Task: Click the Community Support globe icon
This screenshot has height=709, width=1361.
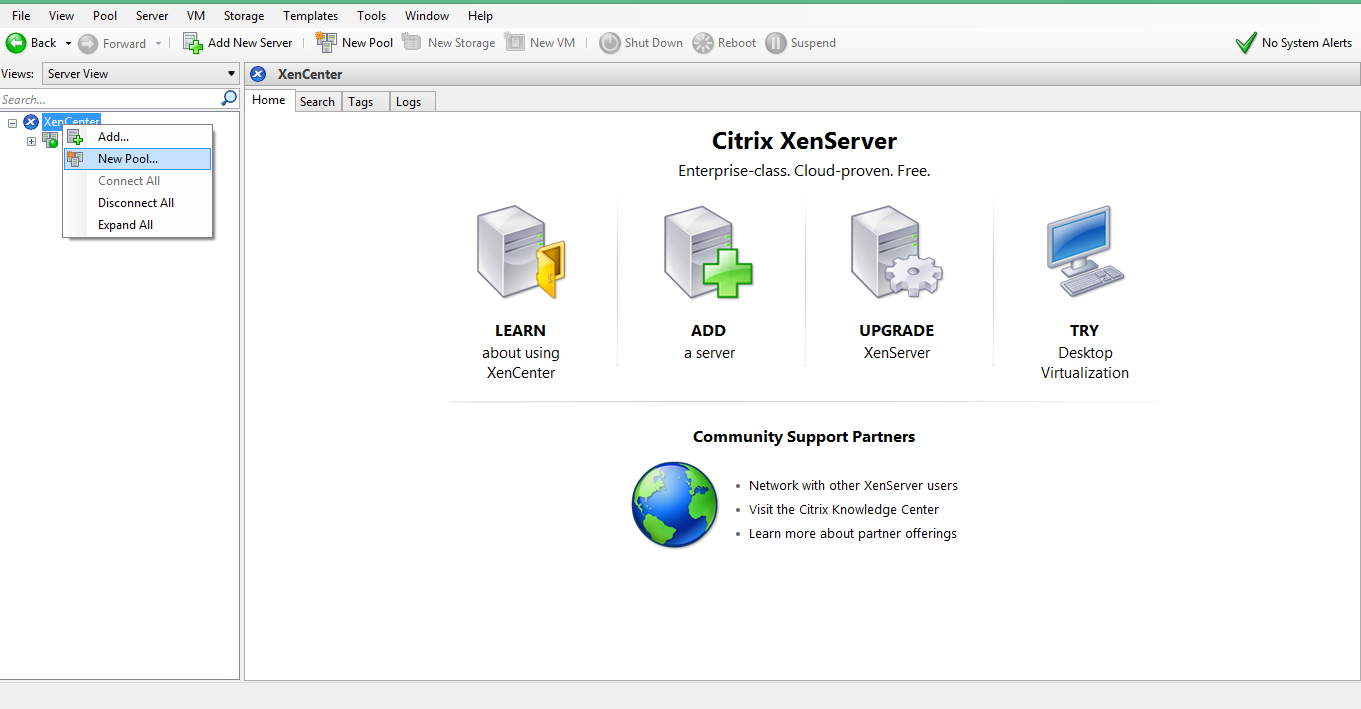Action: pos(675,505)
